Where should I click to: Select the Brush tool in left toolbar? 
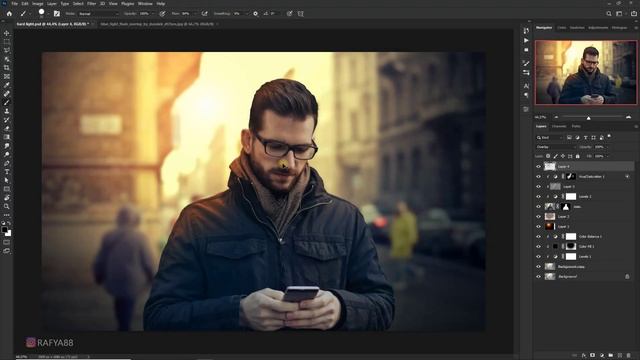click(7, 102)
